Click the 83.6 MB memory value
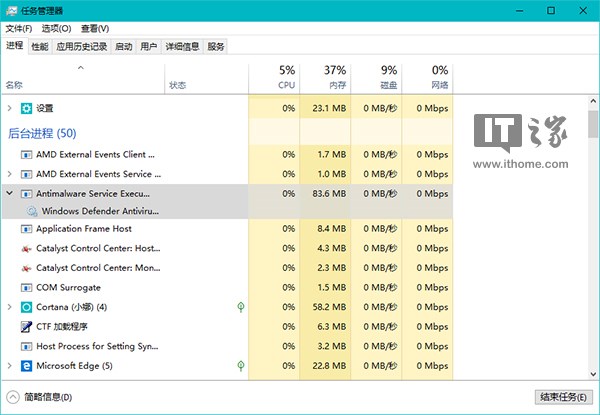Viewport: 600px width, 415px height. point(329,194)
